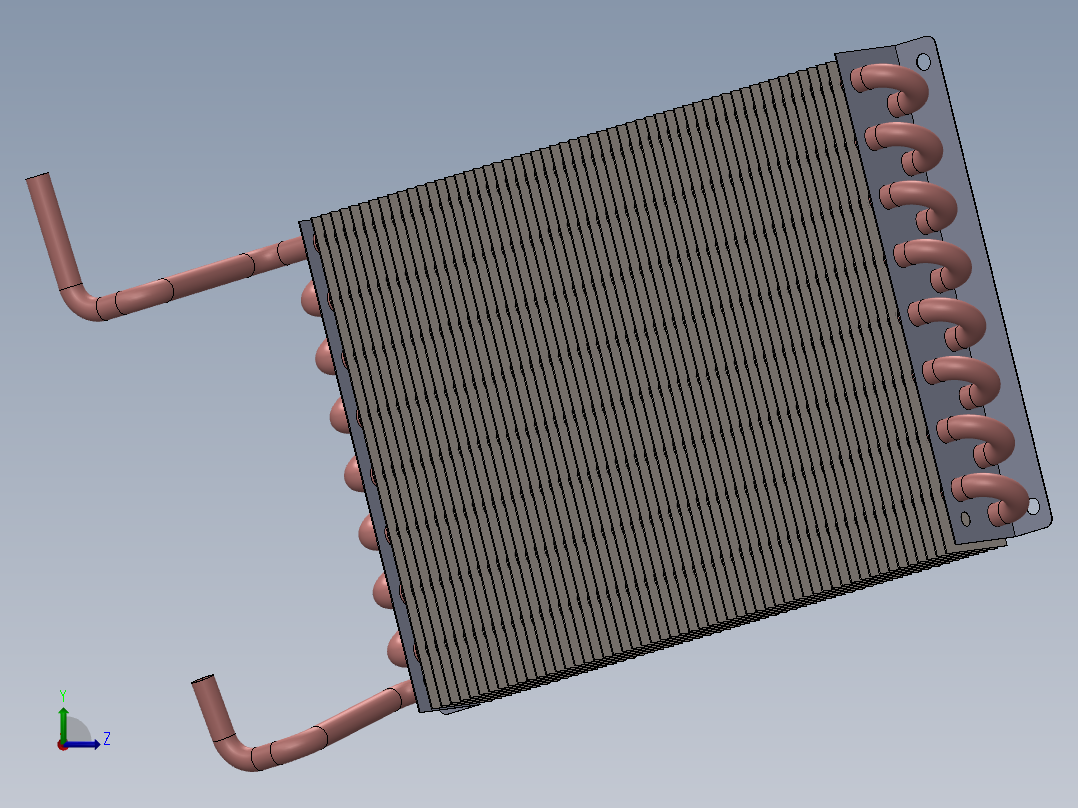The image size is (1078, 808).
Task: Click the blue Z axis of the triad
Action: [82, 744]
